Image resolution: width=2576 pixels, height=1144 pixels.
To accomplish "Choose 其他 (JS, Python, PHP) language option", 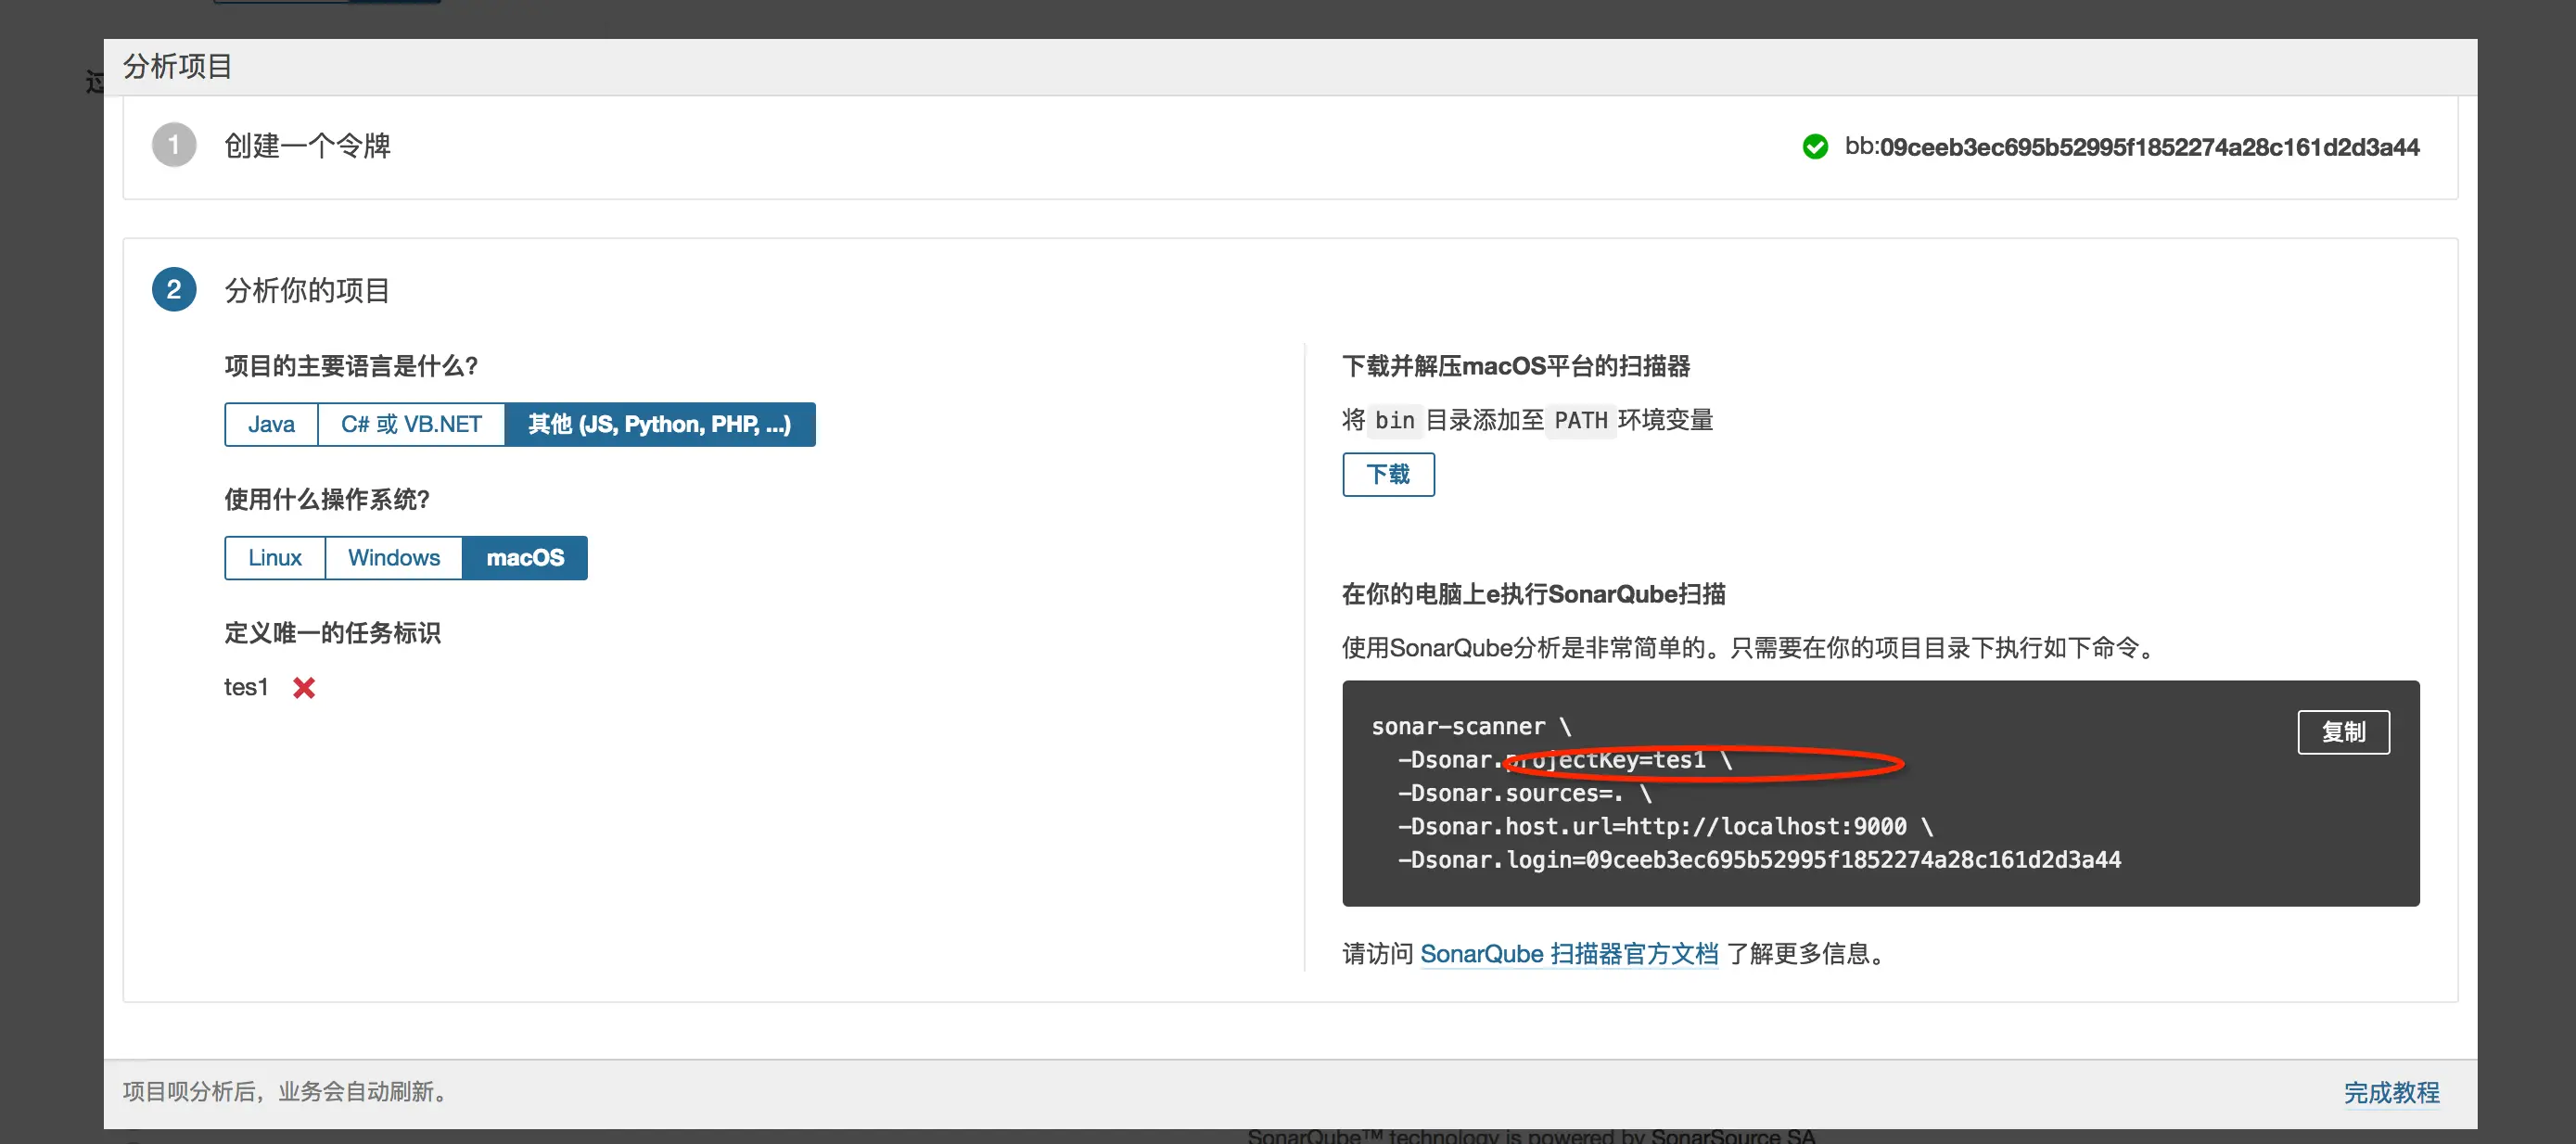I will 659,424.
